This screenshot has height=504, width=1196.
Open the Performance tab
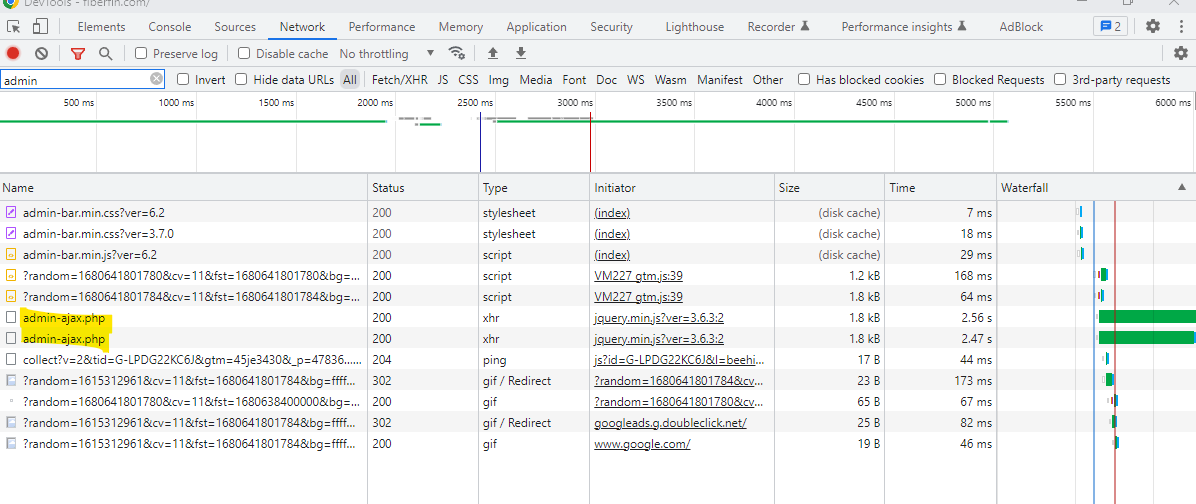(x=382, y=27)
